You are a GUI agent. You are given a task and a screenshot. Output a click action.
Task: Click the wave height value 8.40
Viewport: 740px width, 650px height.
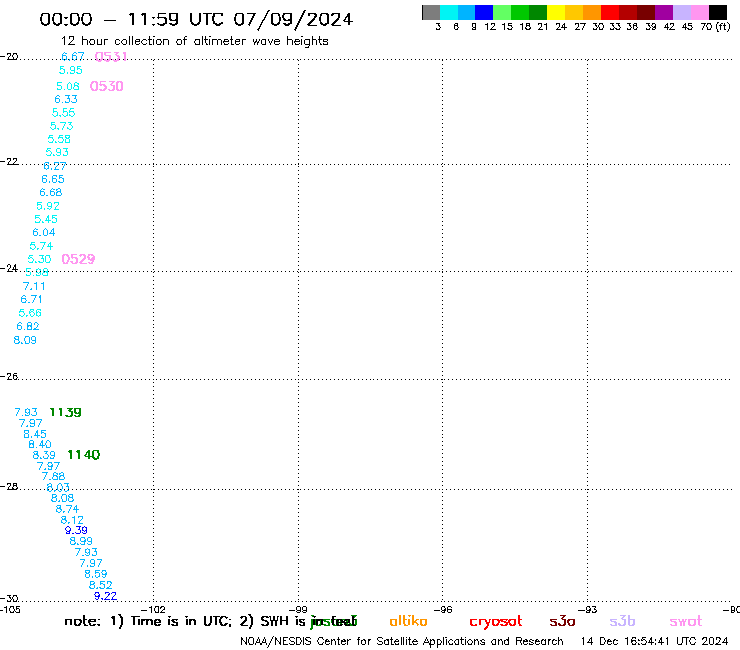click(x=40, y=444)
